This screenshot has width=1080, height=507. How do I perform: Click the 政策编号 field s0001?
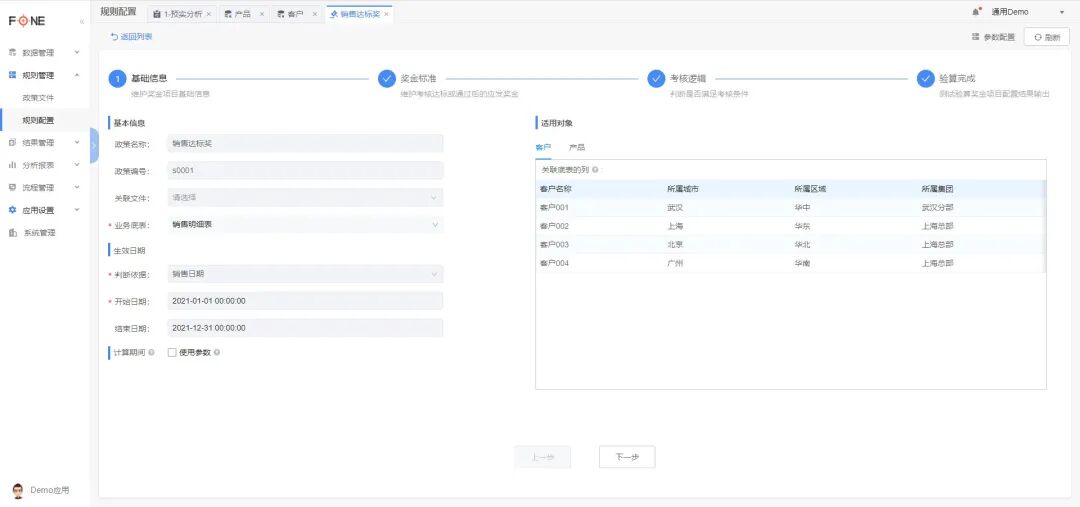(305, 170)
